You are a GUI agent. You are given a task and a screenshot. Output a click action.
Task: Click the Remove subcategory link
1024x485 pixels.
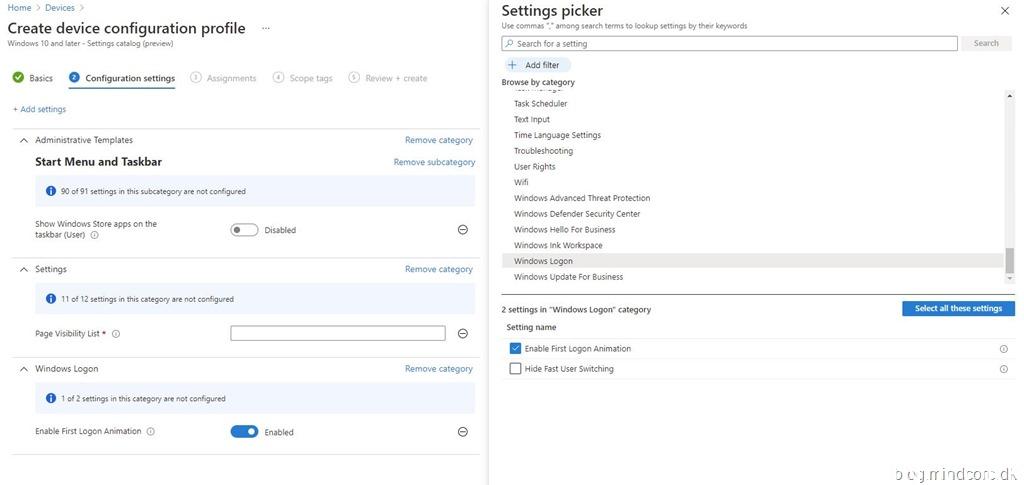point(434,162)
